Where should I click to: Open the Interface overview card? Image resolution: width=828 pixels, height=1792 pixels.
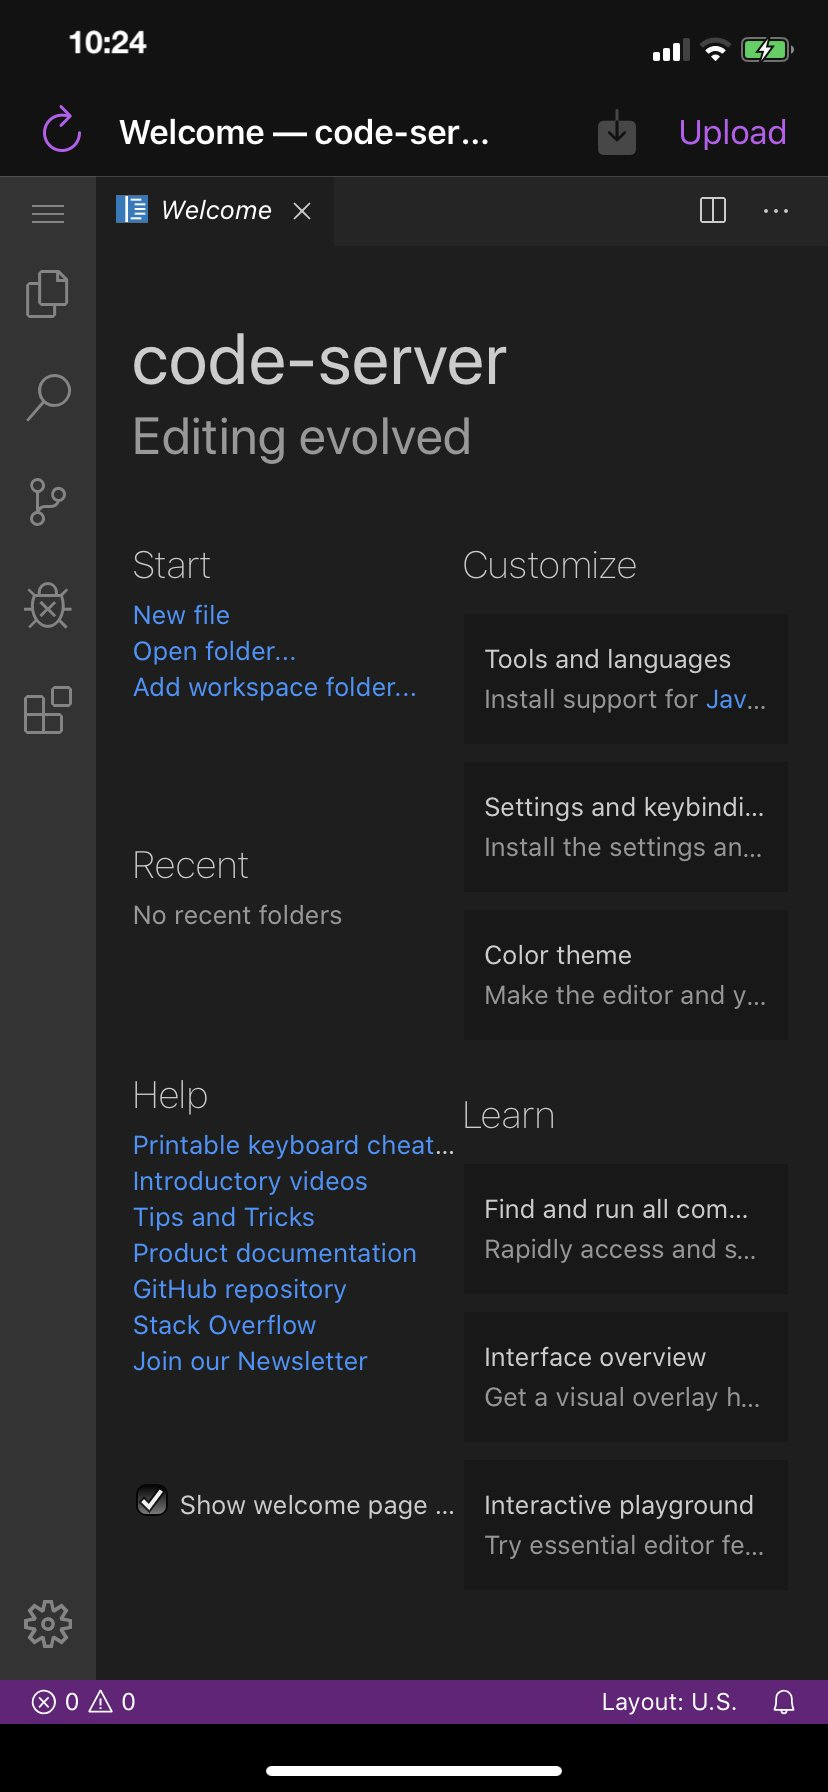(626, 1377)
